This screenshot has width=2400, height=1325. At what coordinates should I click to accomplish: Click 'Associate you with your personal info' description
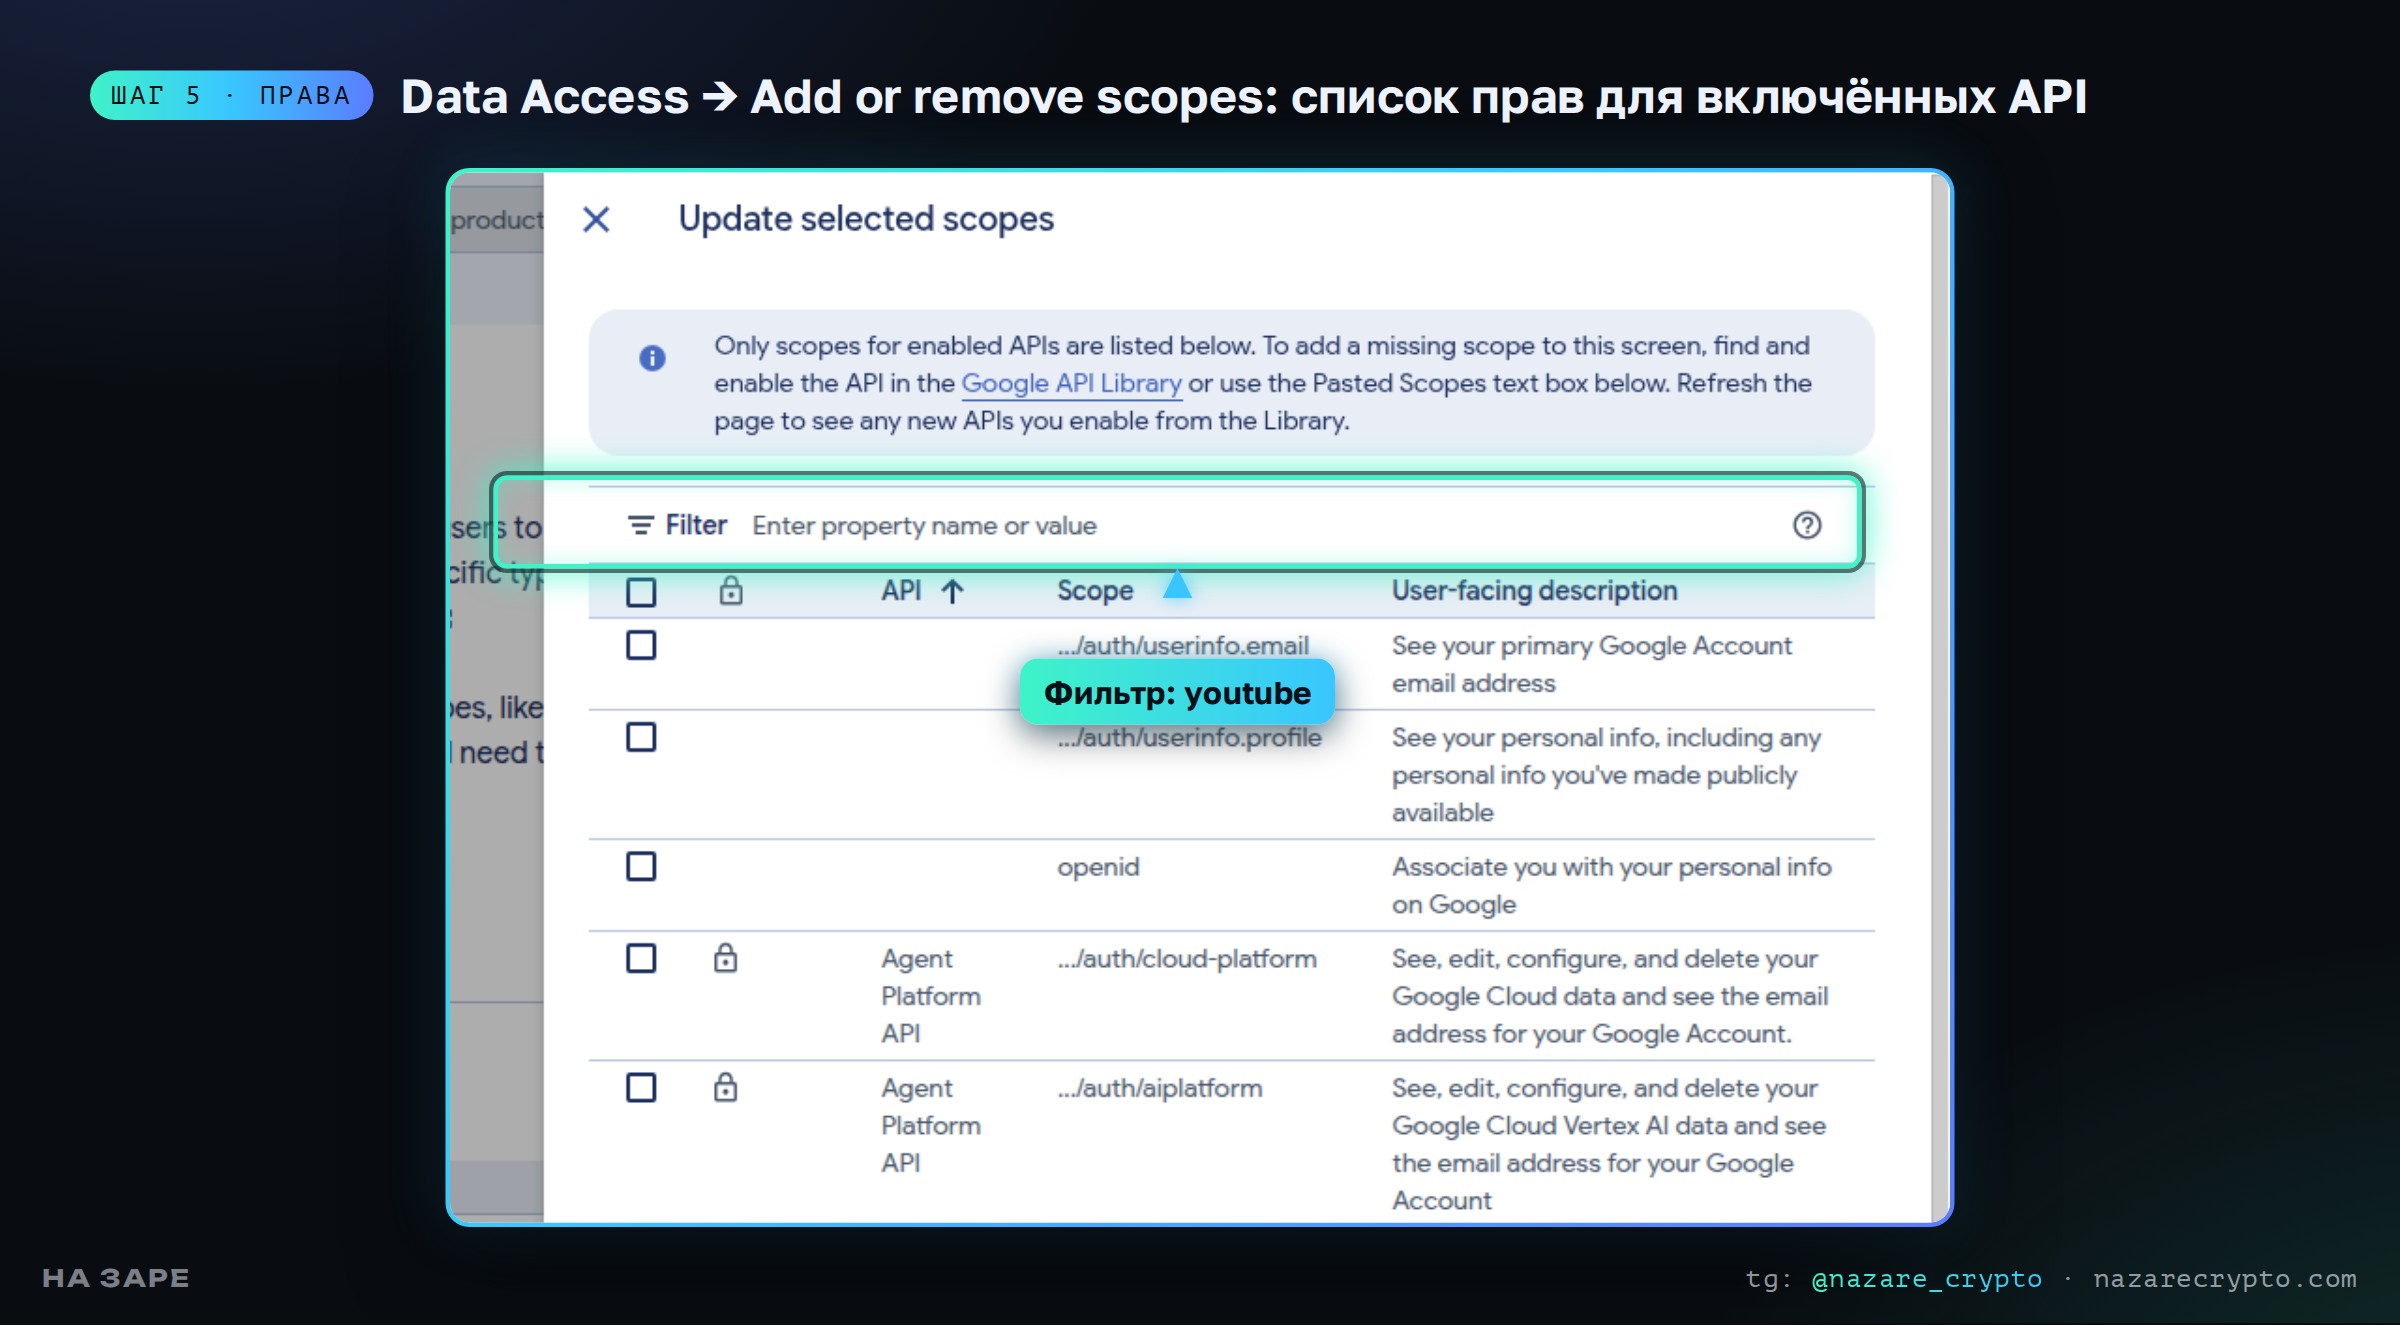point(1611,885)
